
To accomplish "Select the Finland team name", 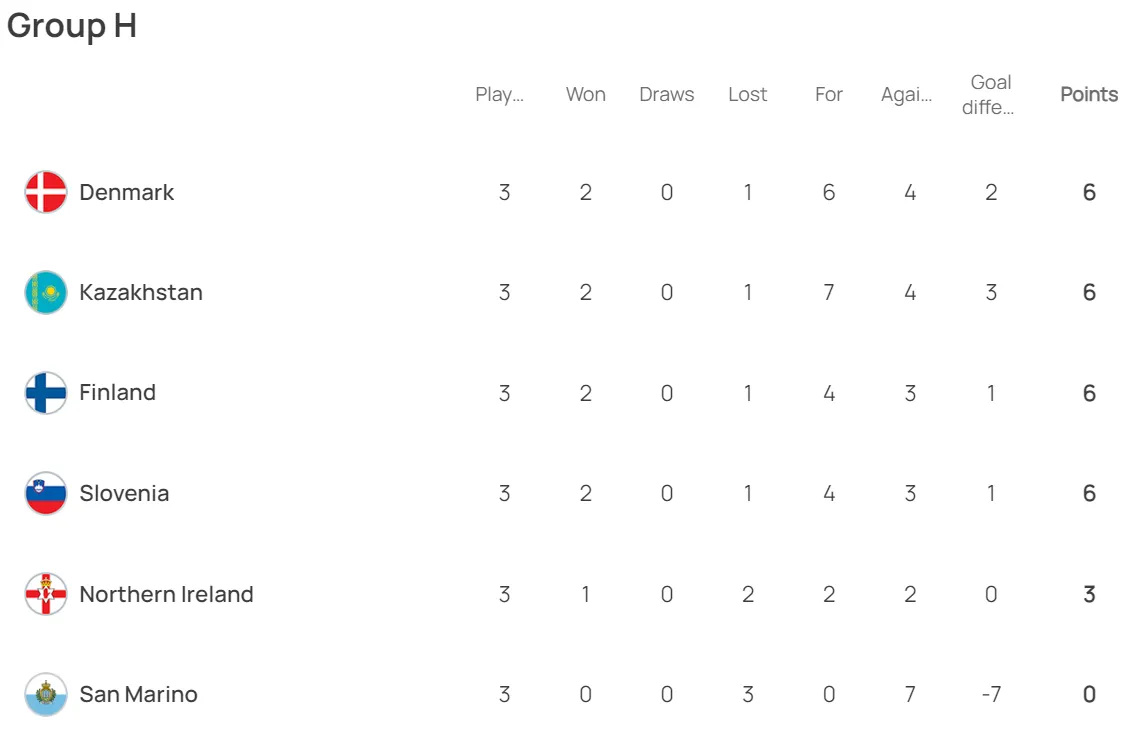I will point(118,392).
